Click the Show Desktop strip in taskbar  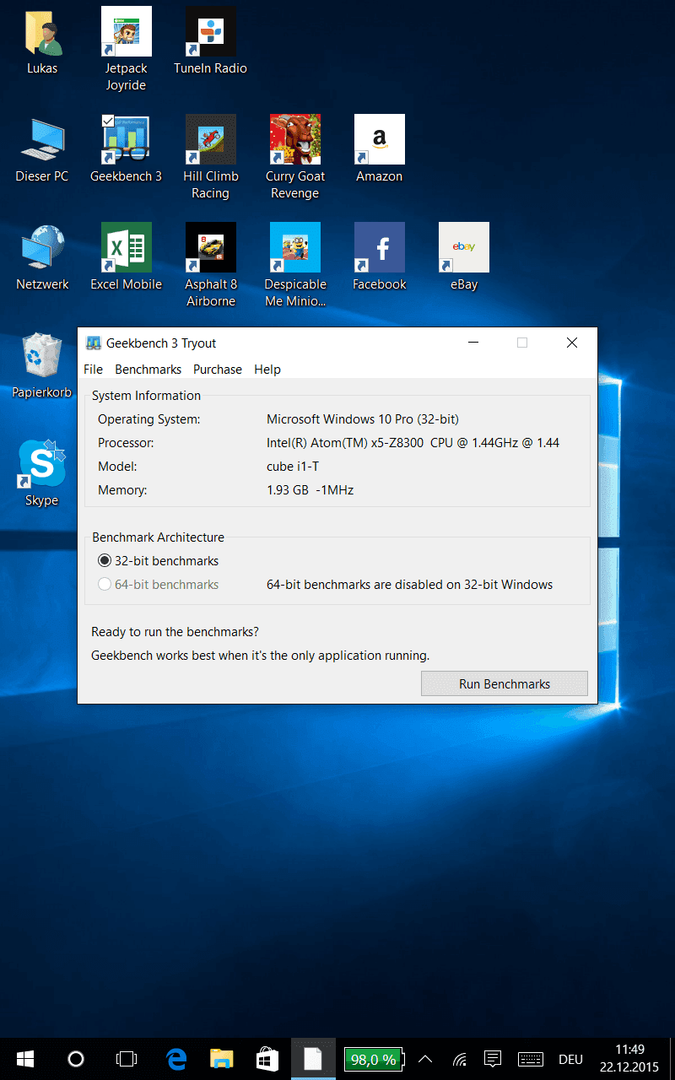[x=672, y=1059]
